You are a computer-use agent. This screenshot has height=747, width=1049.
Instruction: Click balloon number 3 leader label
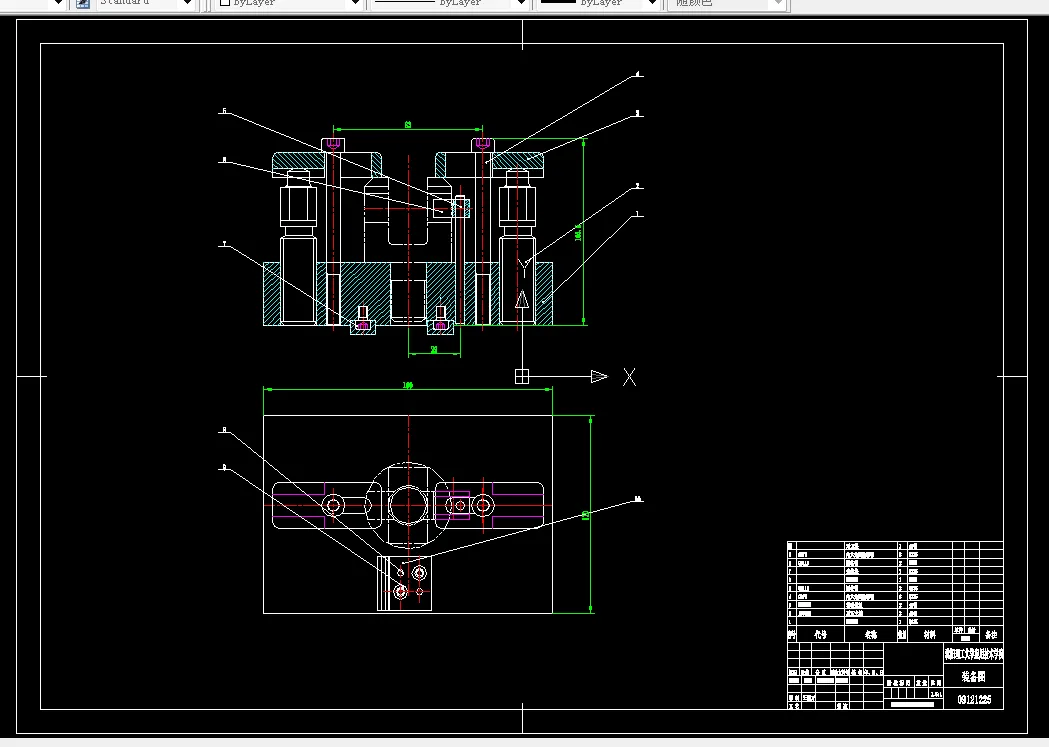[638, 114]
